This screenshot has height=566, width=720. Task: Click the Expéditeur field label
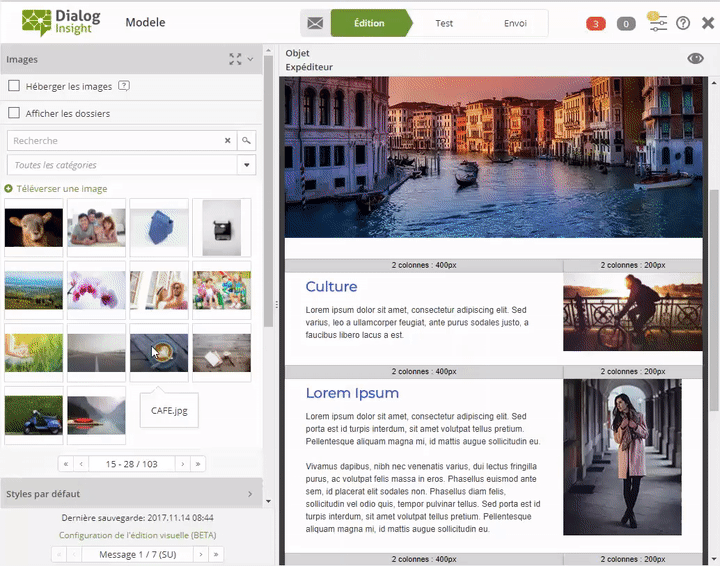point(309,67)
